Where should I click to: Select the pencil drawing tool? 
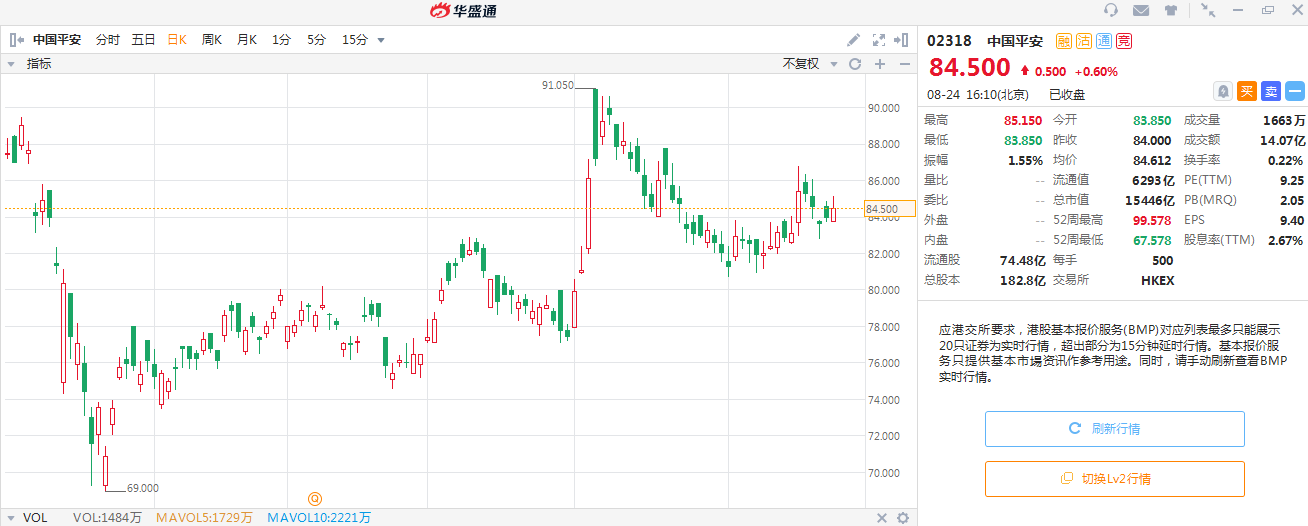853,40
